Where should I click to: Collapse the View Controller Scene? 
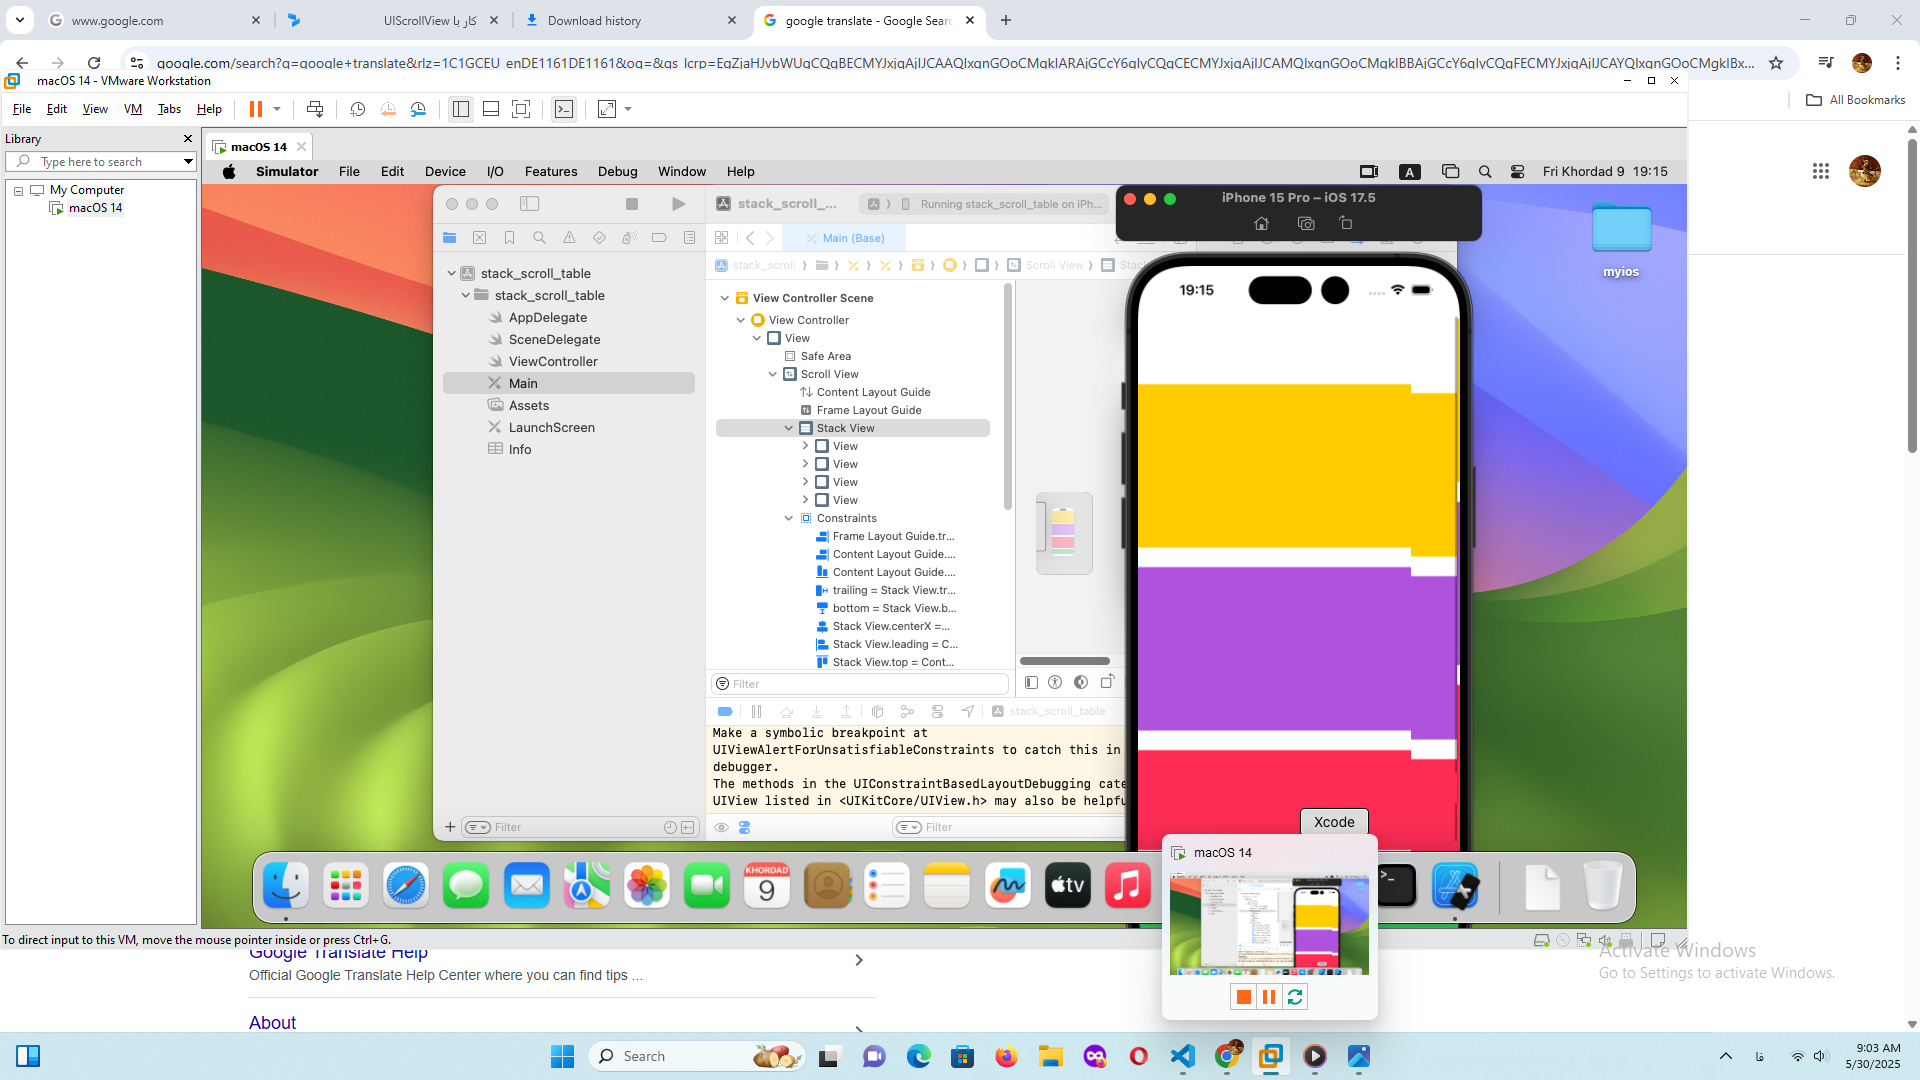coord(725,298)
